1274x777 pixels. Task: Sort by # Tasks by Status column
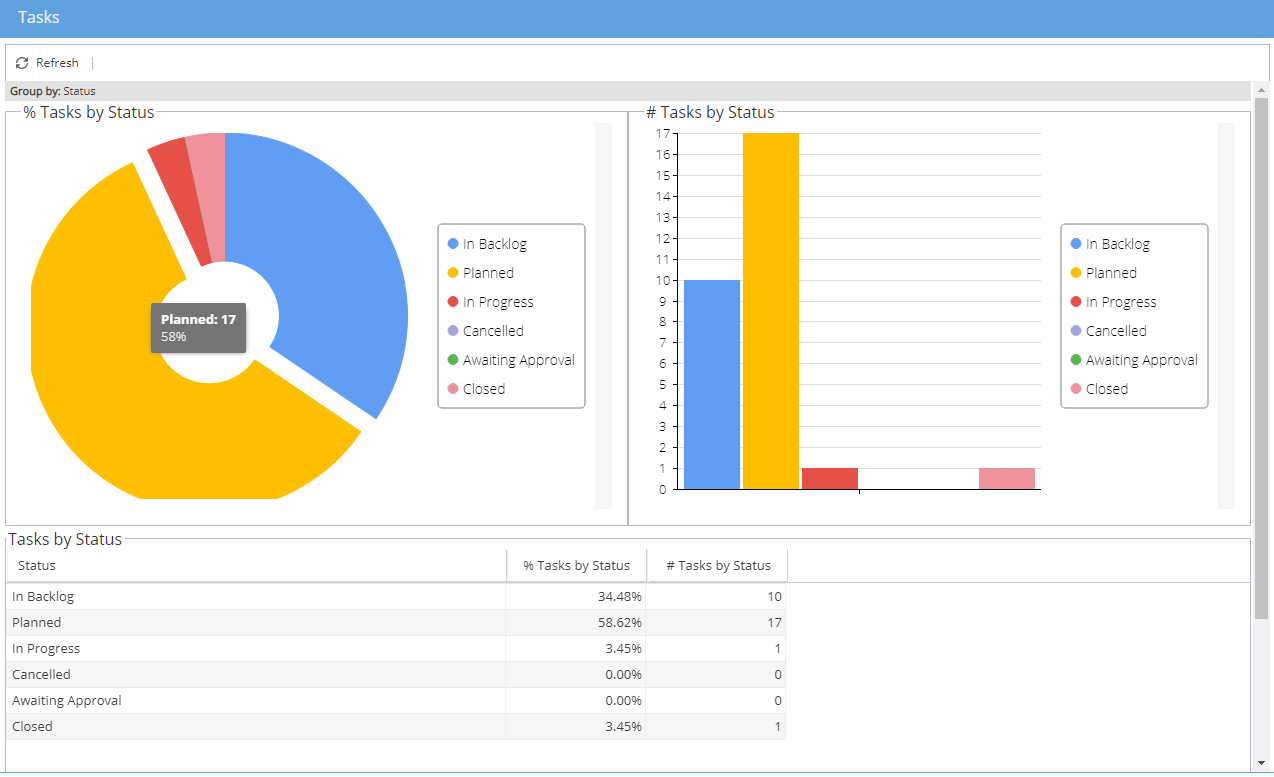coord(717,565)
